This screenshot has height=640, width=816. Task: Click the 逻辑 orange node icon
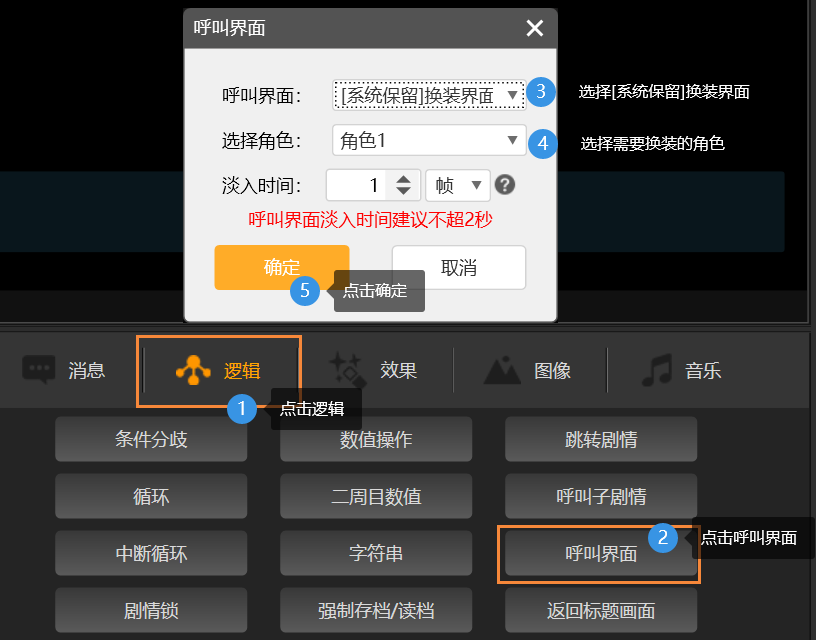192,370
